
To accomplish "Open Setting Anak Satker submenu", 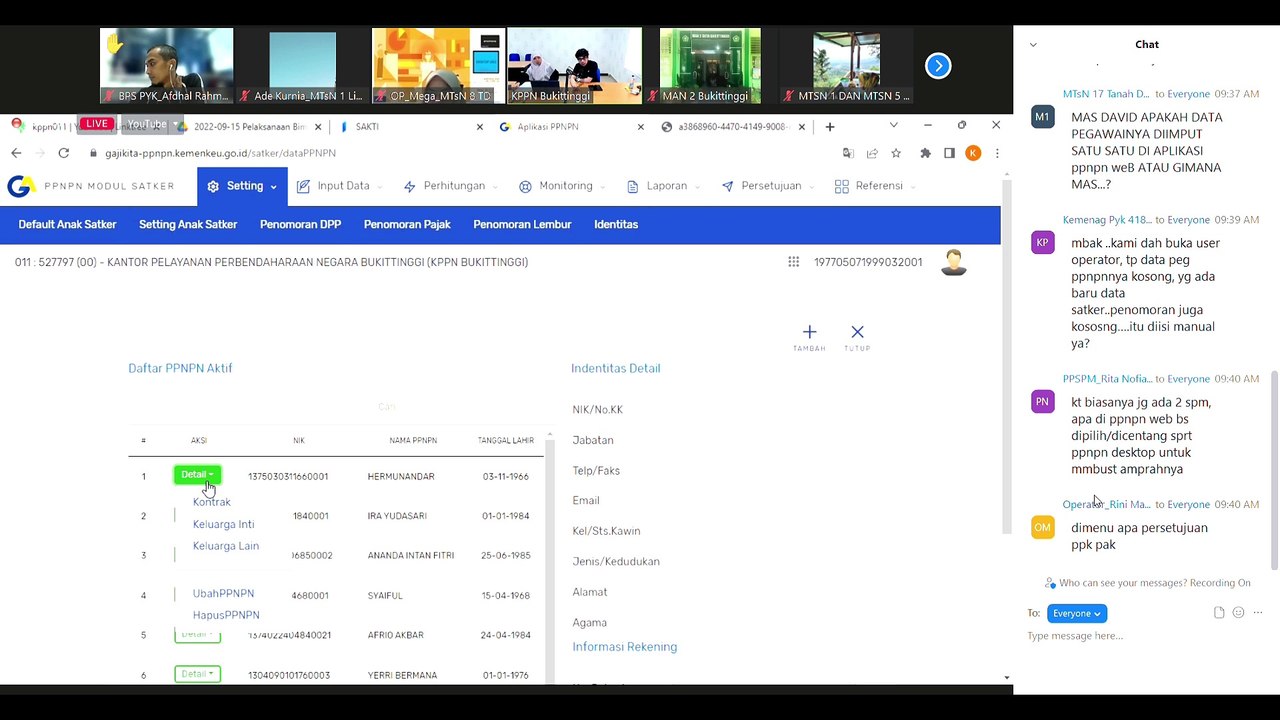I will pyautogui.click(x=188, y=224).
